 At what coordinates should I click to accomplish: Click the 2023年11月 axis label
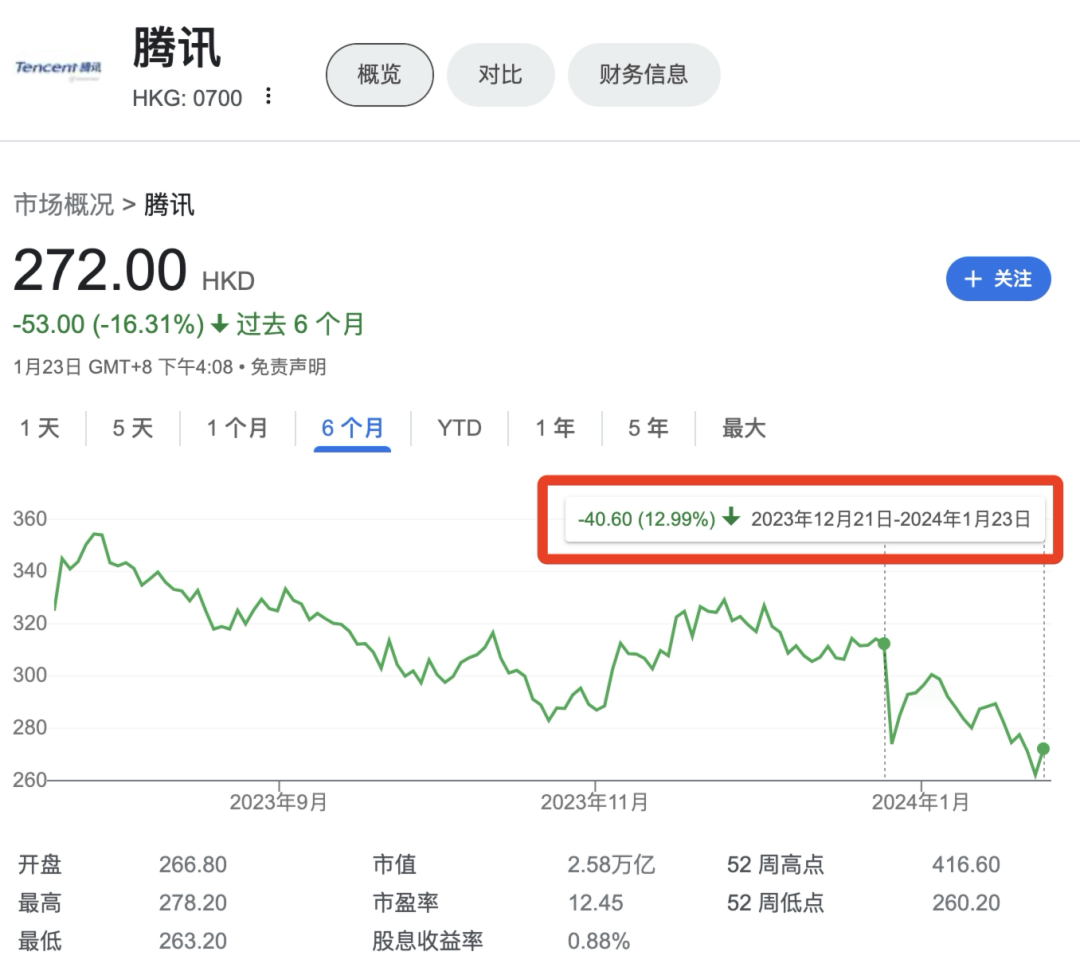point(594,802)
